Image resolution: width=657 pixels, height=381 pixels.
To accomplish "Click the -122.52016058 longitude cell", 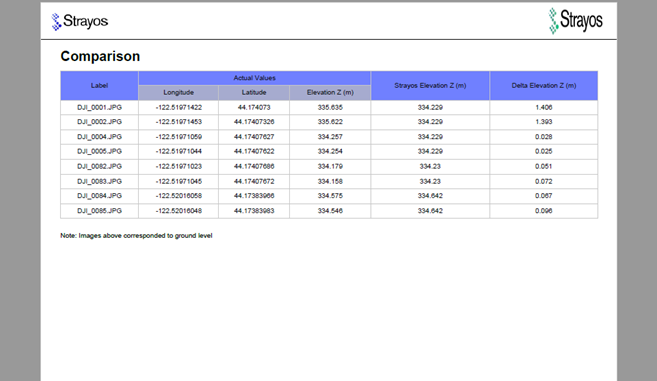I will (x=178, y=196).
